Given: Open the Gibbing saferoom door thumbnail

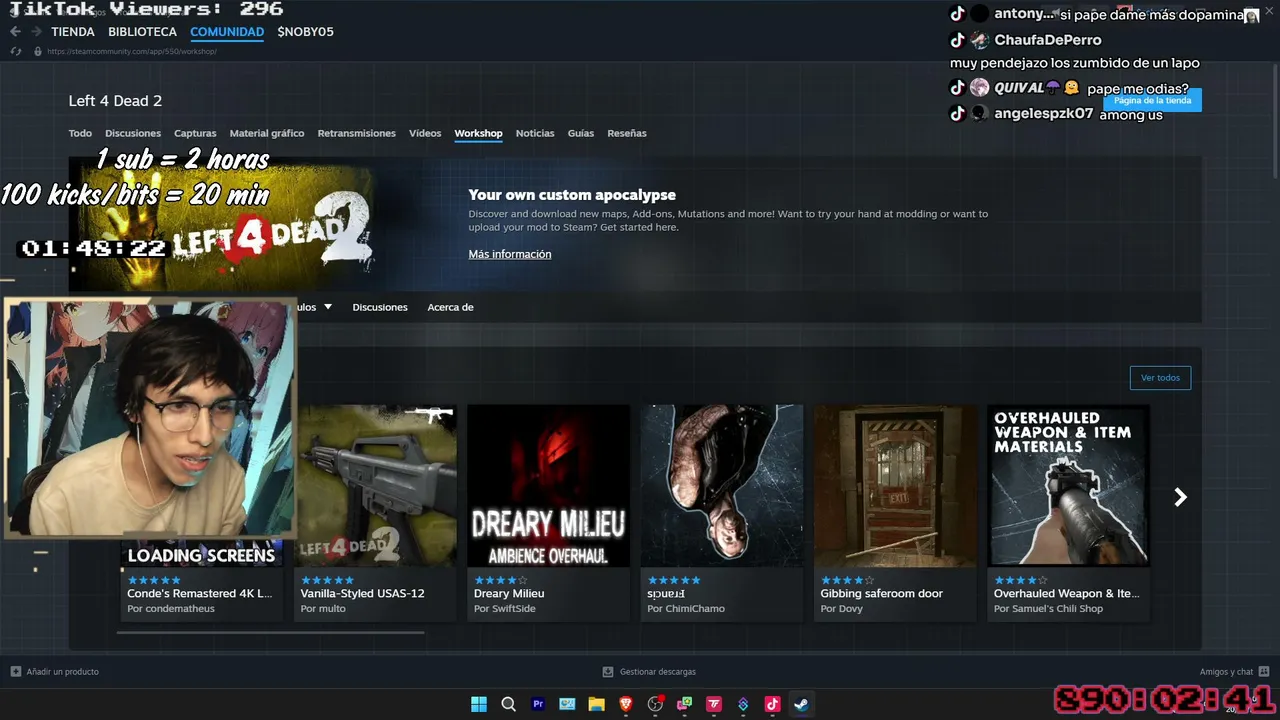Looking at the screenshot, I should click(x=895, y=486).
